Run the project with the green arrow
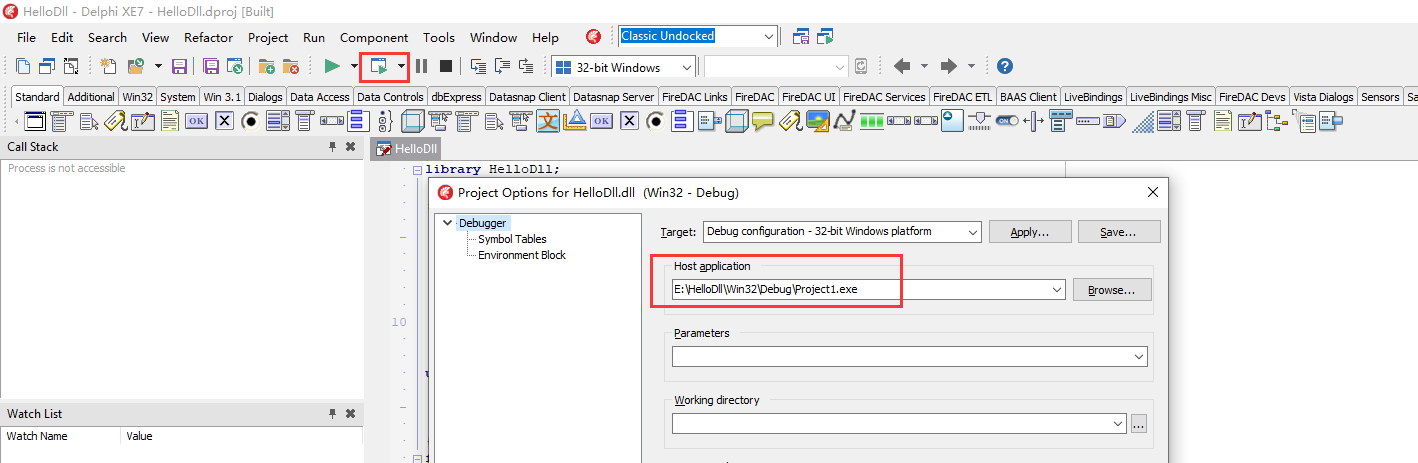Image resolution: width=1418 pixels, height=463 pixels. point(332,66)
